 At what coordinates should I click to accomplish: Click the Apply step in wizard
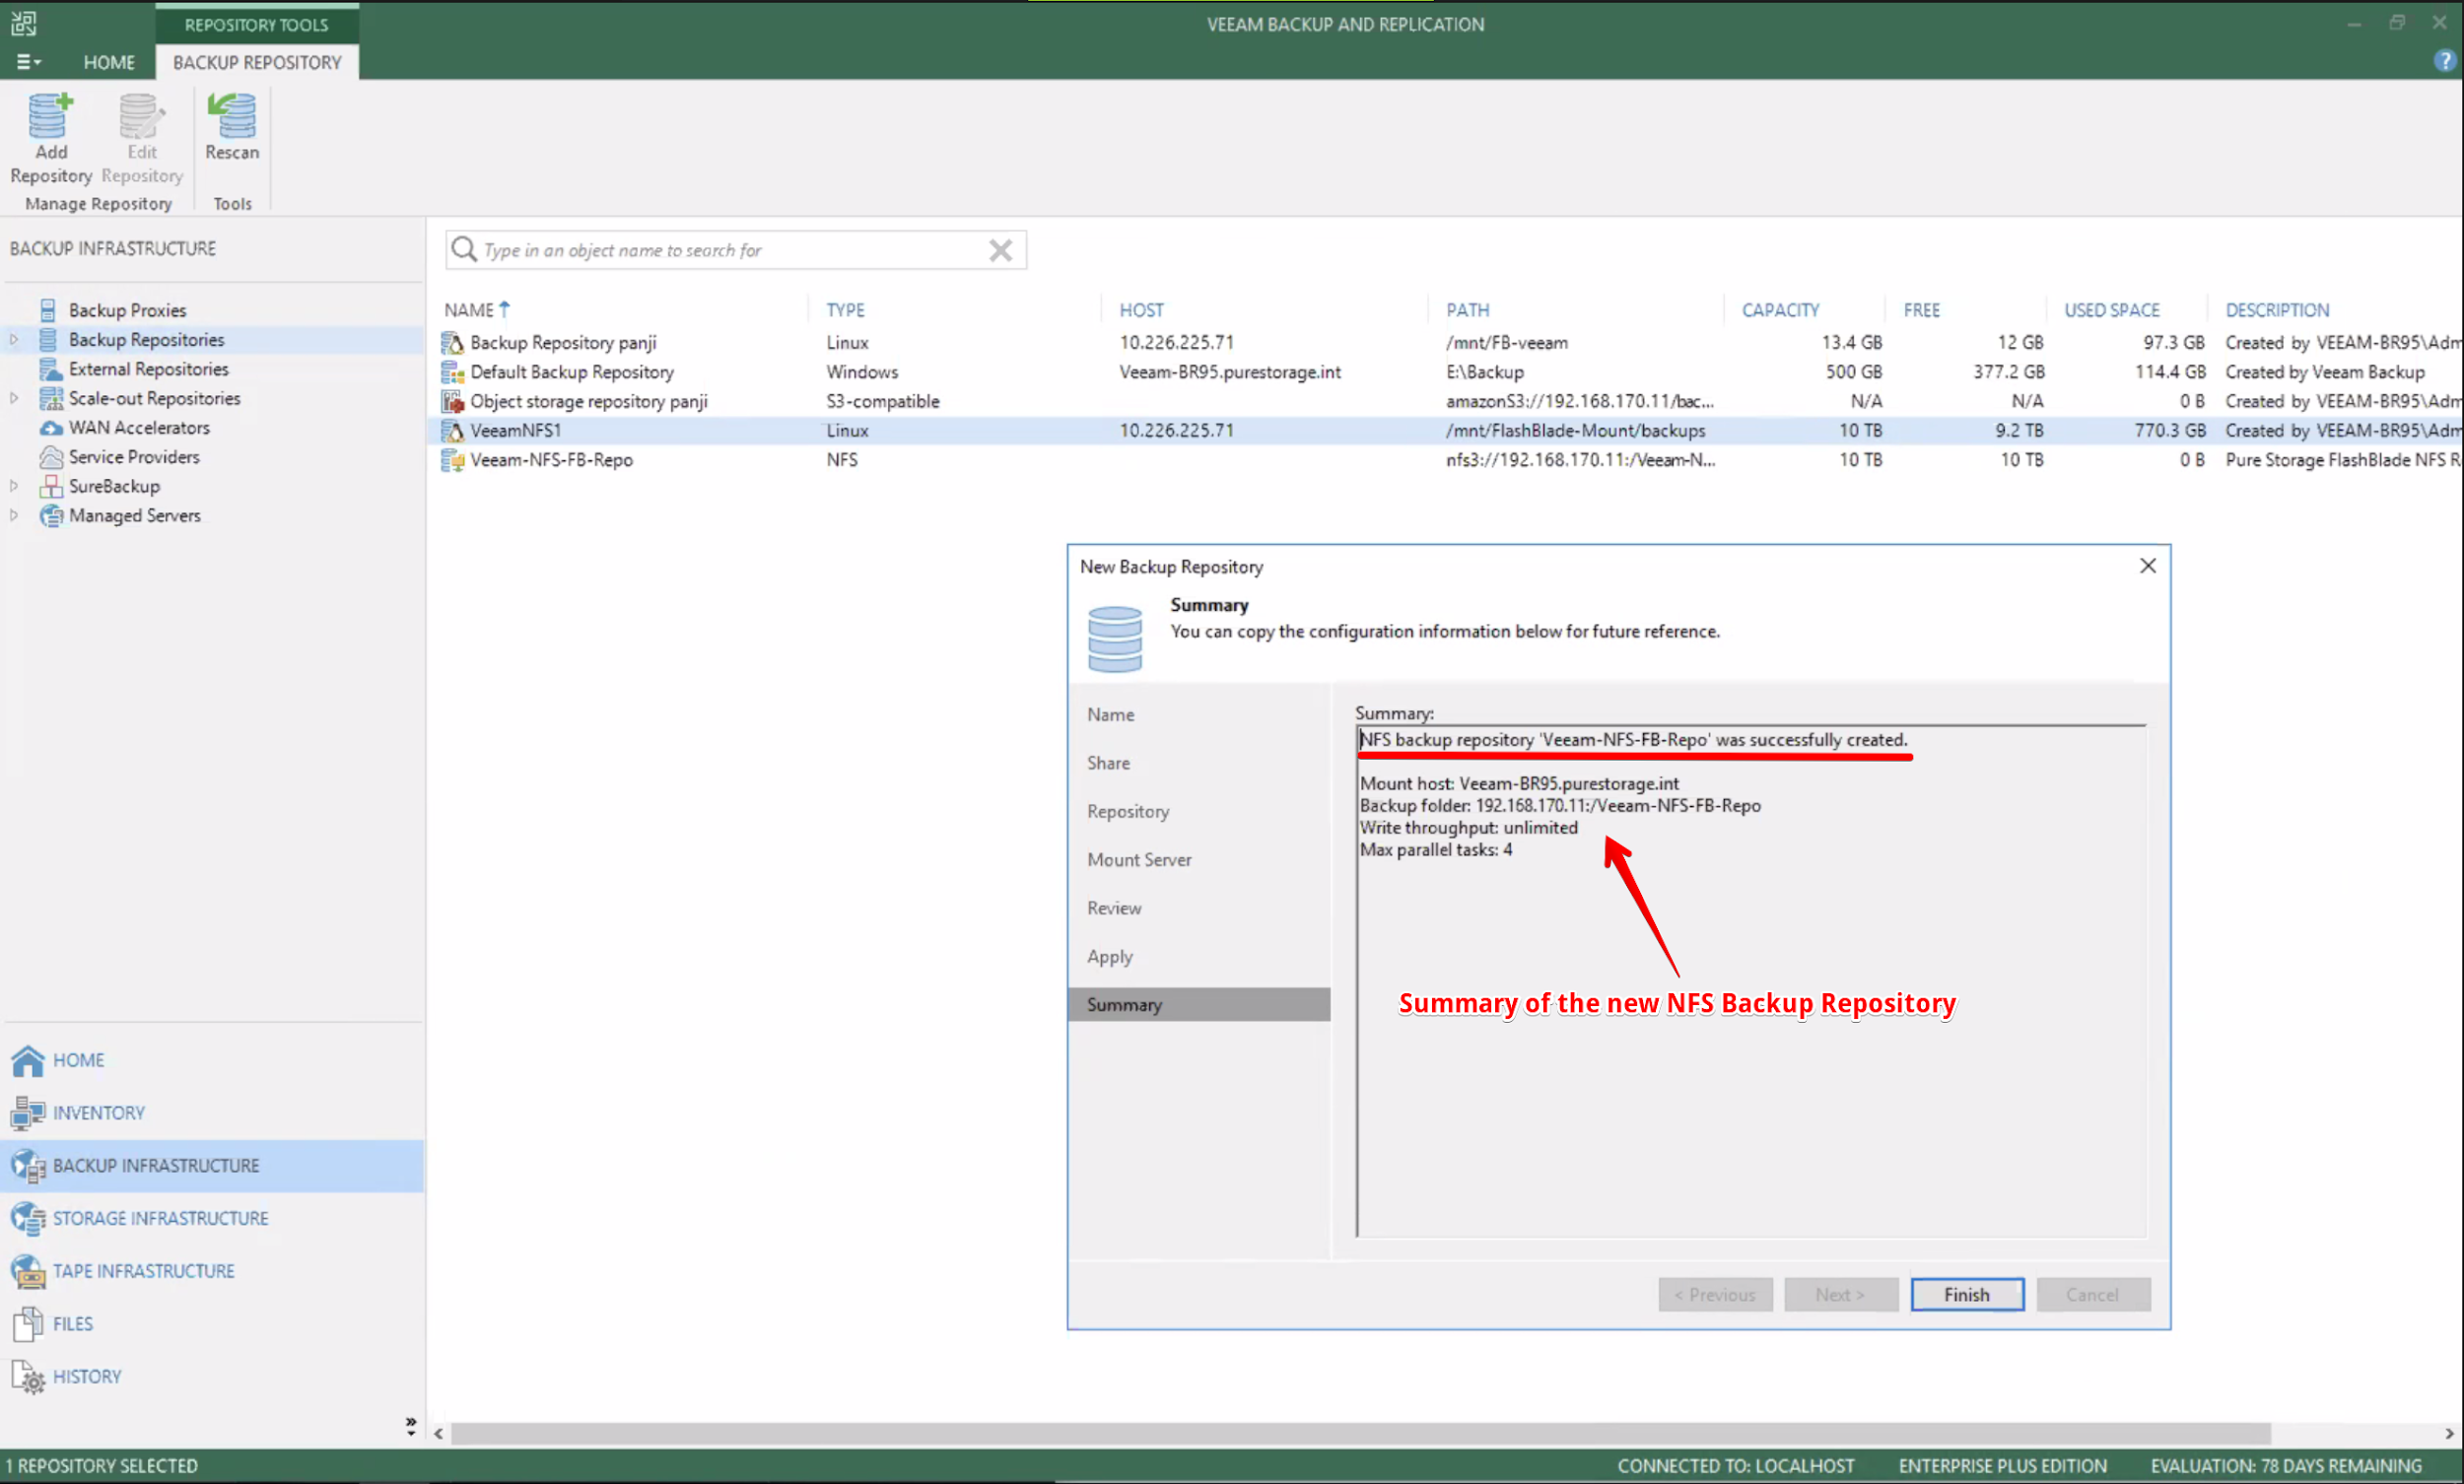(1111, 956)
